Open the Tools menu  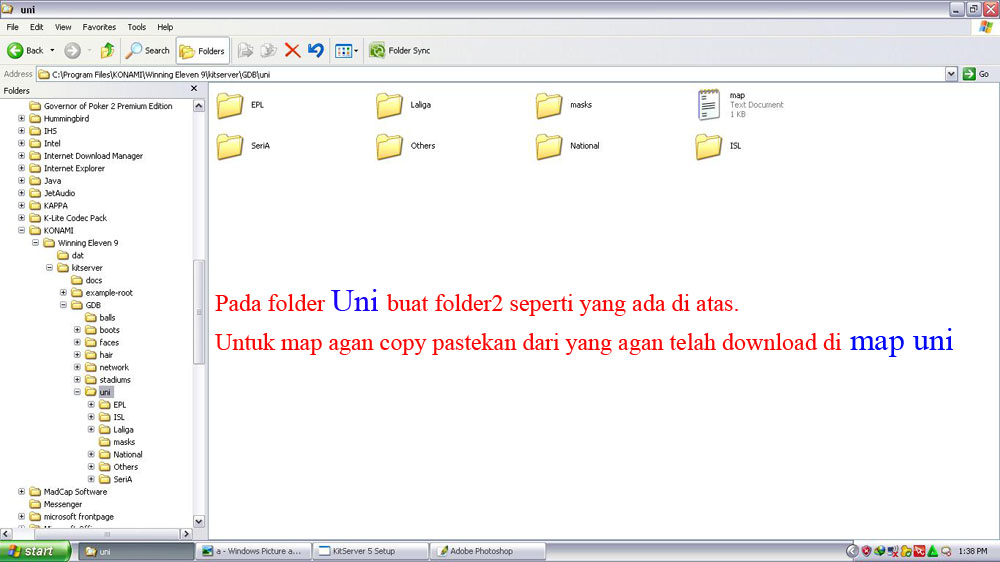[x=136, y=27]
